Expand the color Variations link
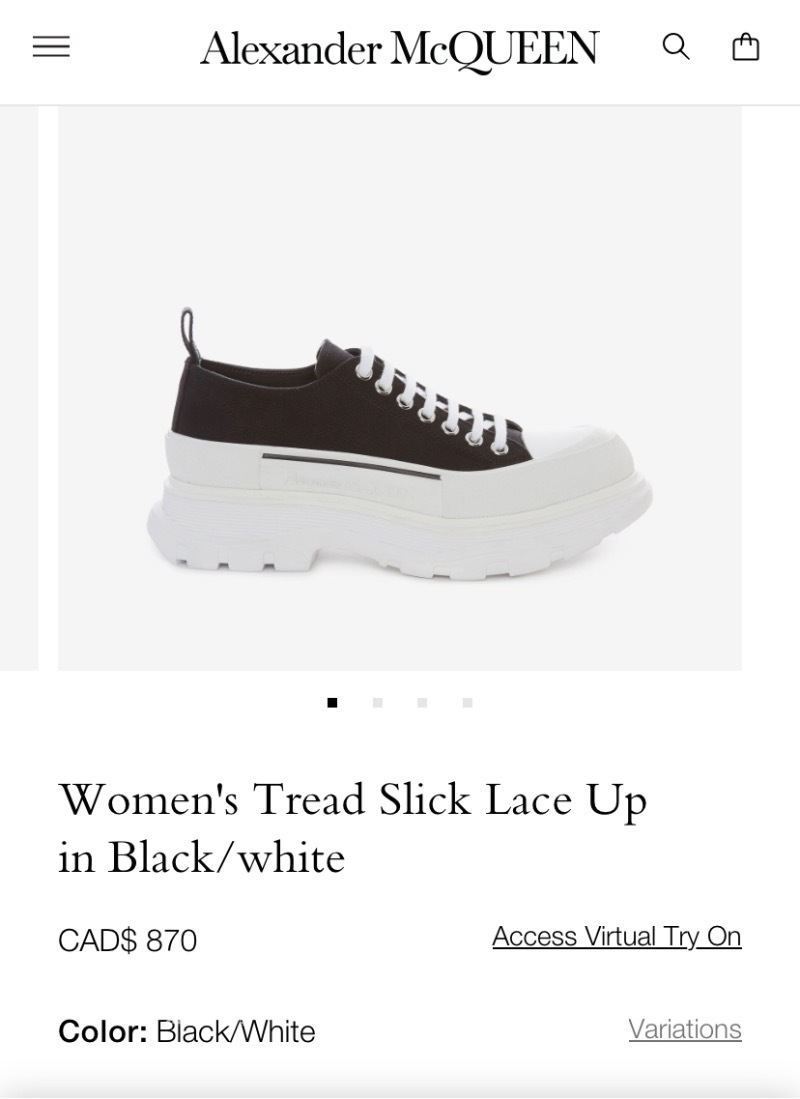 click(x=685, y=1029)
